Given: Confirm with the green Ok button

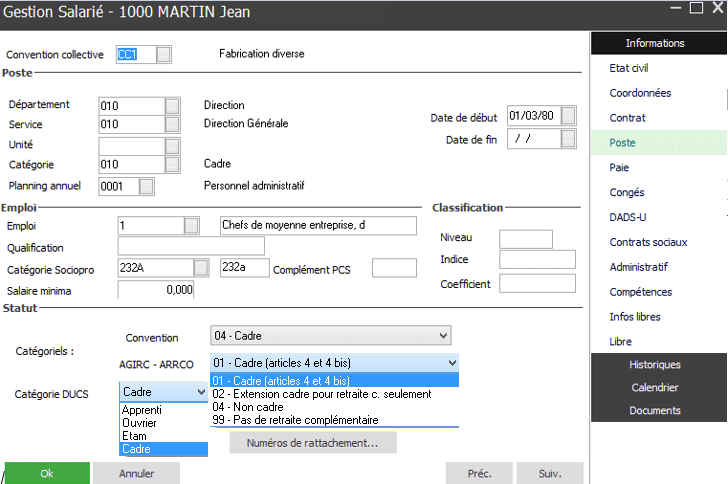Looking at the screenshot, I should [x=47, y=473].
